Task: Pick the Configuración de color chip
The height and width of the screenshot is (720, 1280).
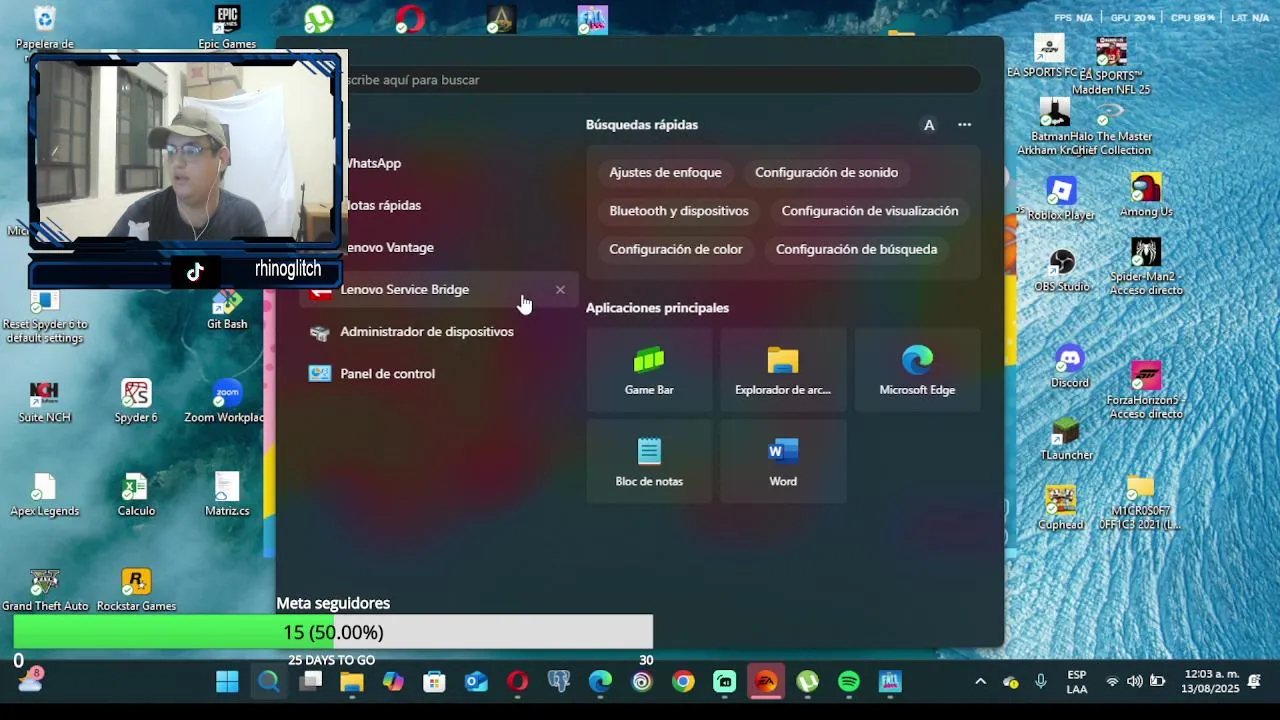Action: pyautogui.click(x=676, y=249)
